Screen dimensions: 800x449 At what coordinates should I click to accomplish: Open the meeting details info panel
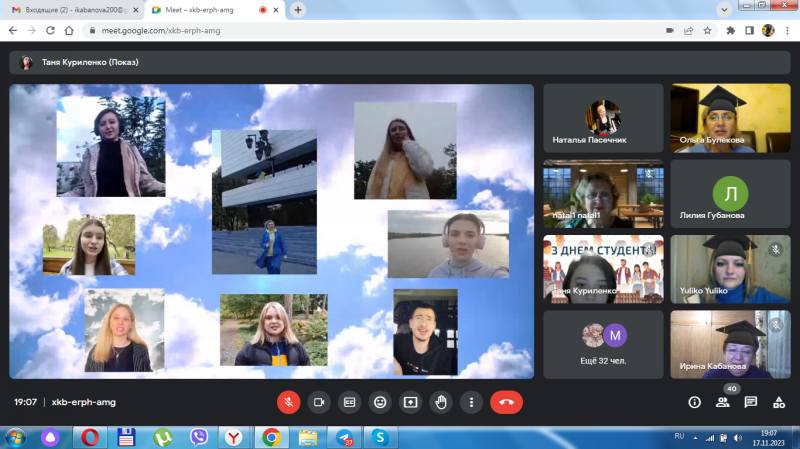click(694, 402)
